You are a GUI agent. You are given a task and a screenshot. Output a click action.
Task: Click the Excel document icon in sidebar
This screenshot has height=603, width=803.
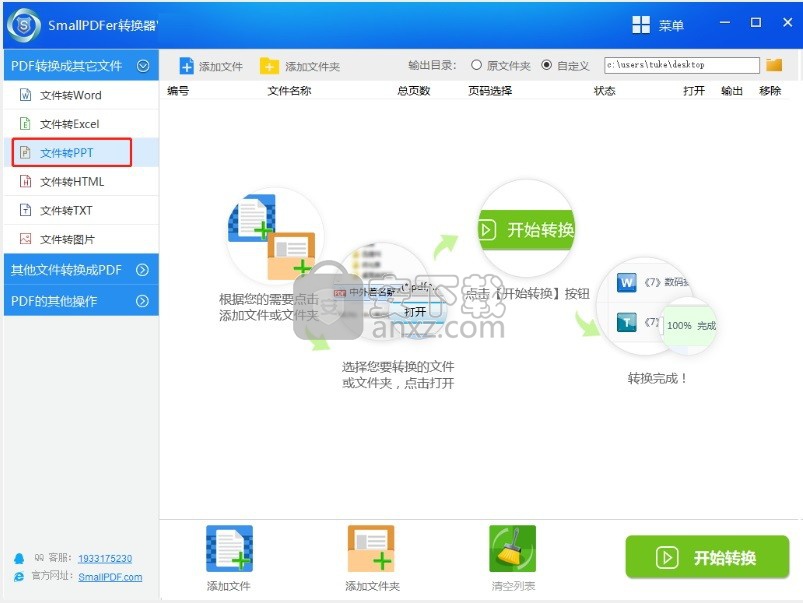coord(25,123)
